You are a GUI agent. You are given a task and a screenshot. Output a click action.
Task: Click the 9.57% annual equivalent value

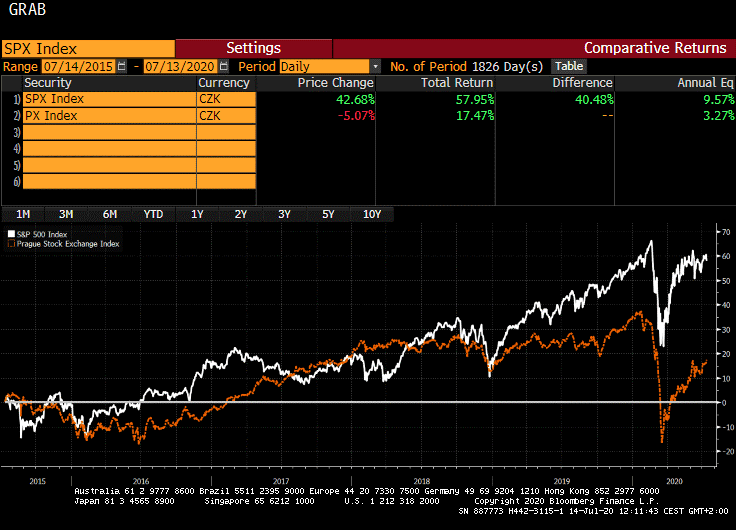pyautogui.click(x=719, y=100)
